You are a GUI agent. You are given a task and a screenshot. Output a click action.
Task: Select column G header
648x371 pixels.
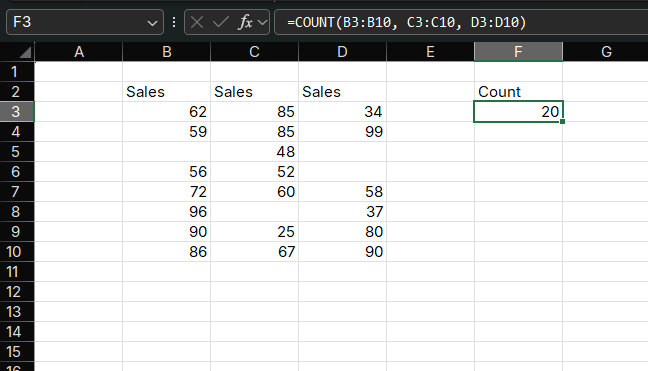pyautogui.click(x=606, y=52)
